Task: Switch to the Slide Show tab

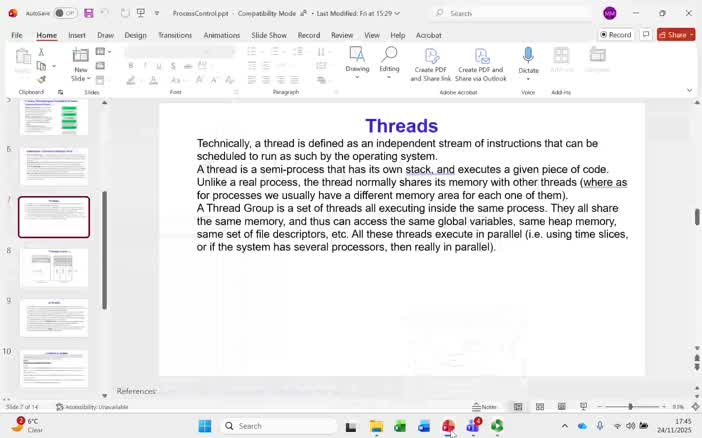Action: [269, 35]
